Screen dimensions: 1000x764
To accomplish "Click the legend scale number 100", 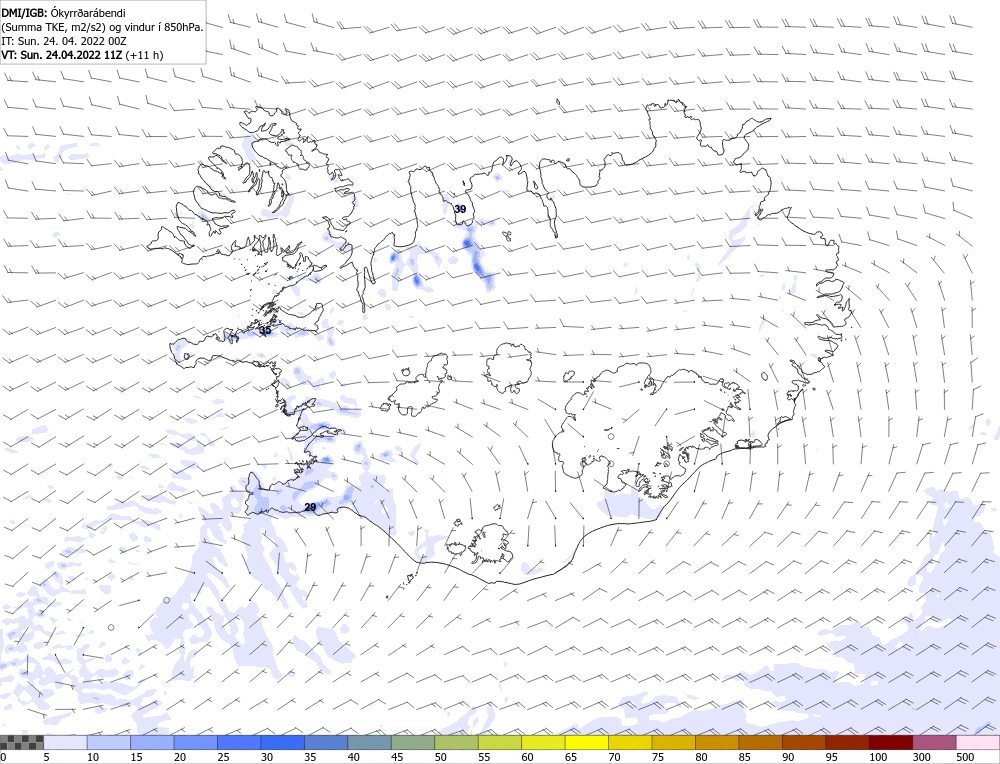I will pyautogui.click(x=878, y=757).
